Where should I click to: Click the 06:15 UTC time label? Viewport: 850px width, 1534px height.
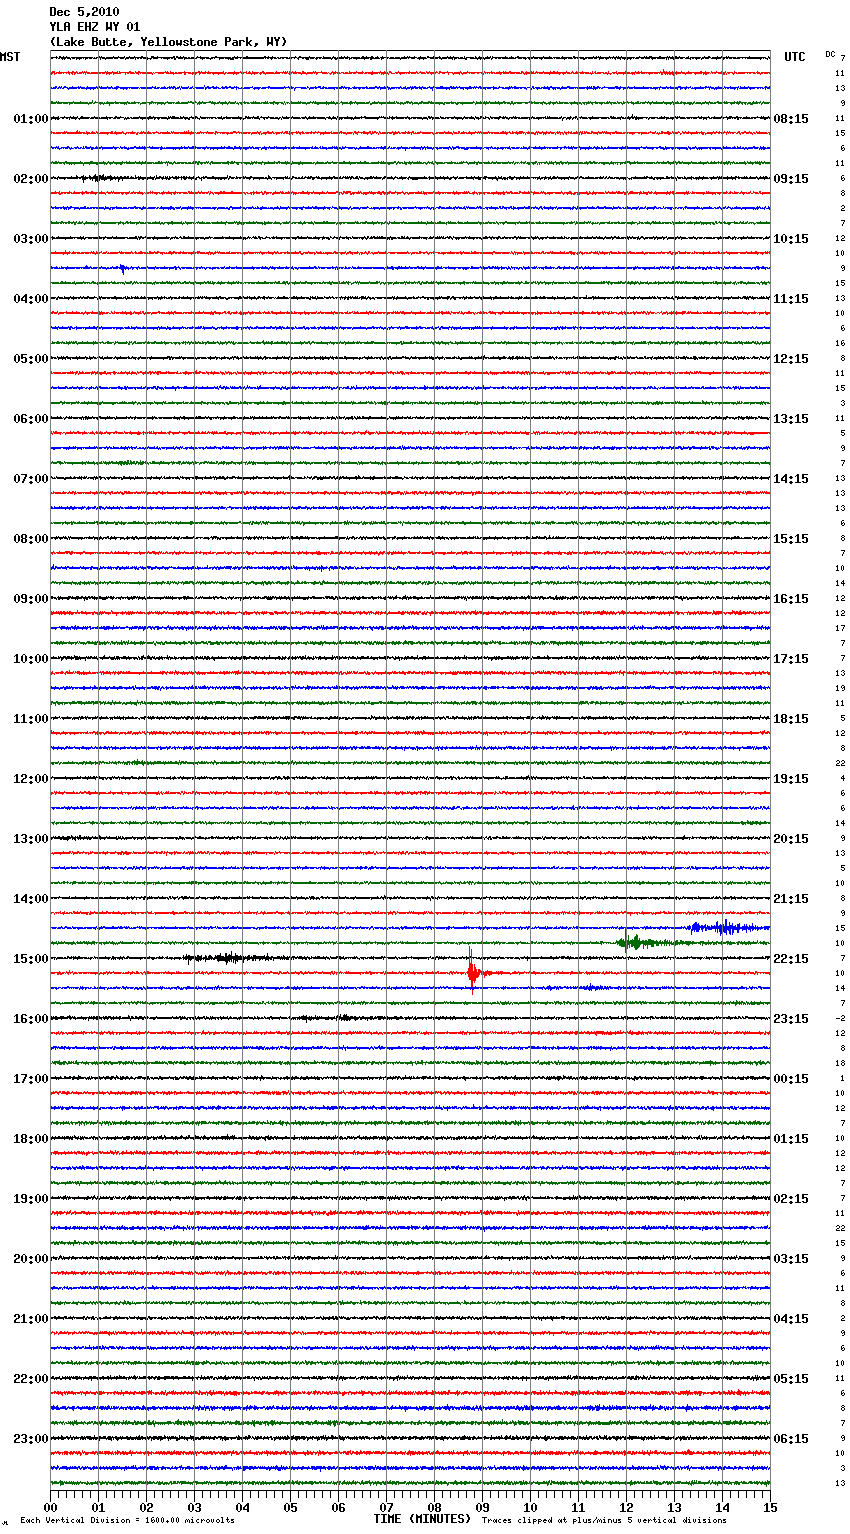click(791, 1439)
